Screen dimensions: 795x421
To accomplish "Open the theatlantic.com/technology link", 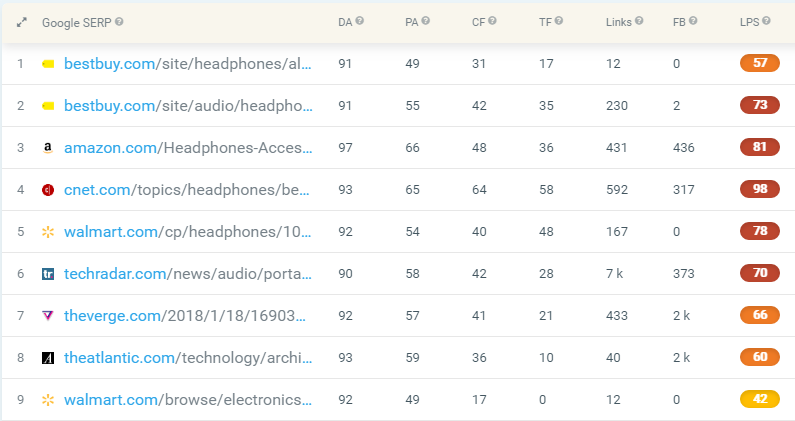I will (188, 358).
